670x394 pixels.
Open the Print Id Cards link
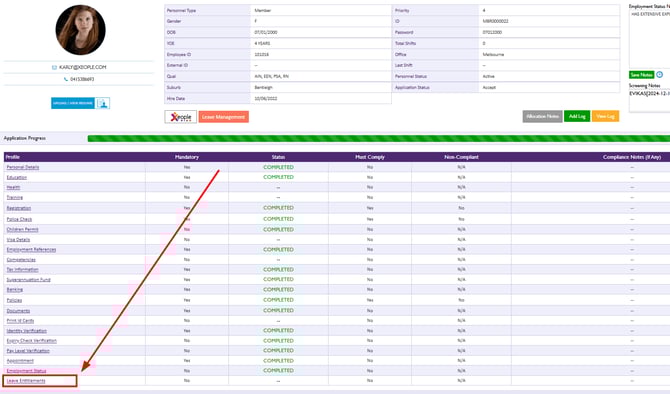(20, 320)
